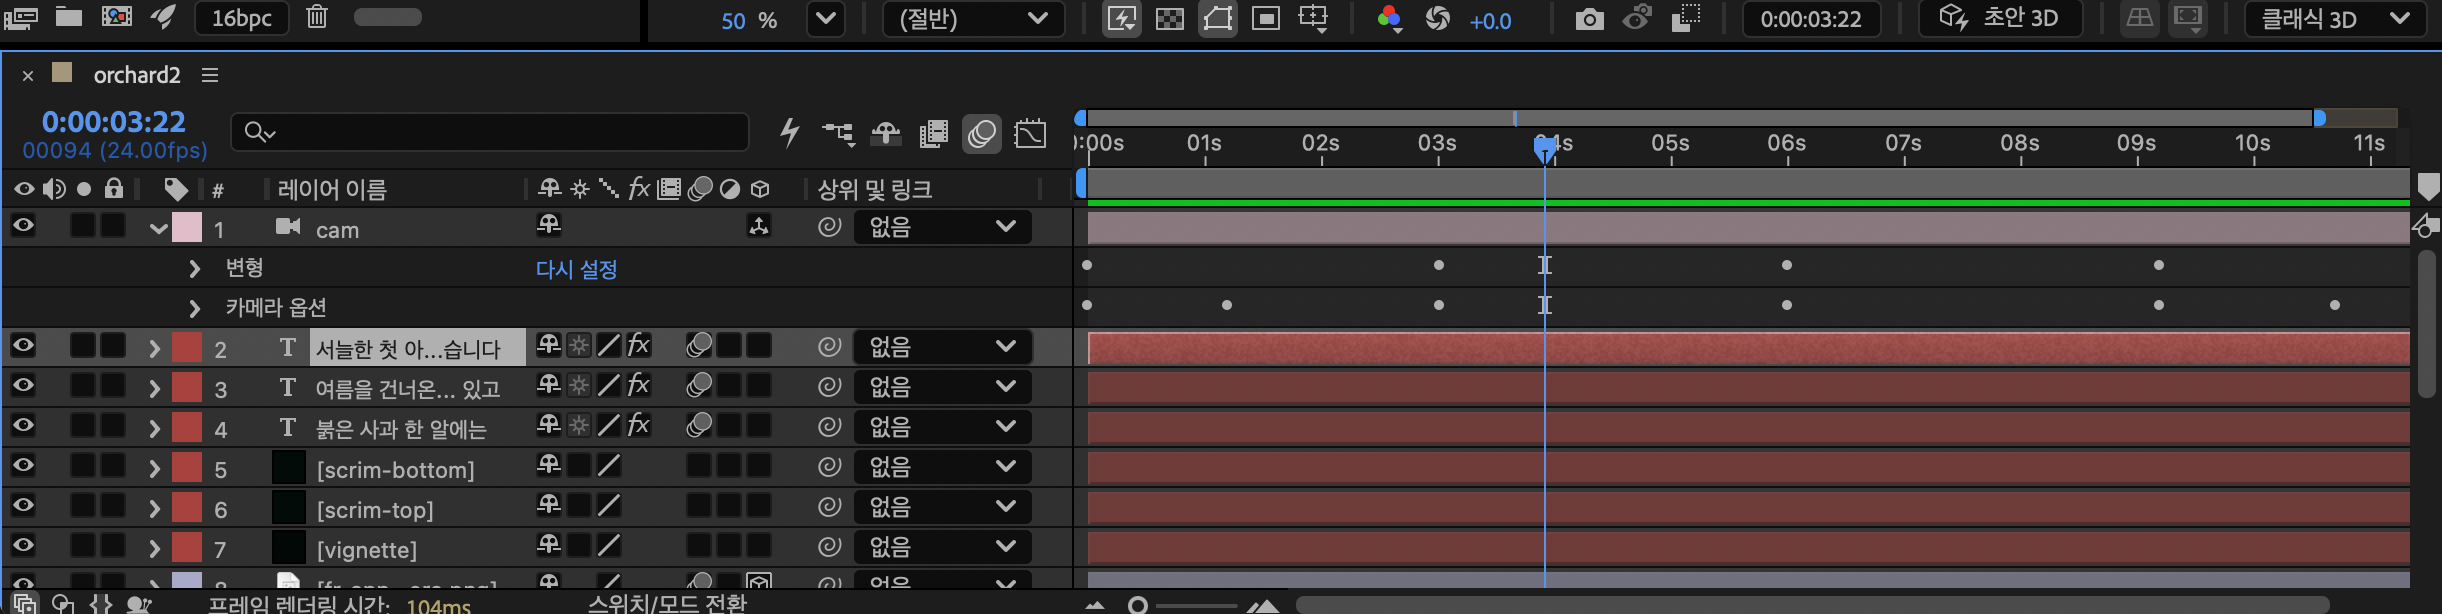Click the +0.0 exposure value
Image resolution: width=2442 pixels, height=614 pixels.
click(1490, 21)
